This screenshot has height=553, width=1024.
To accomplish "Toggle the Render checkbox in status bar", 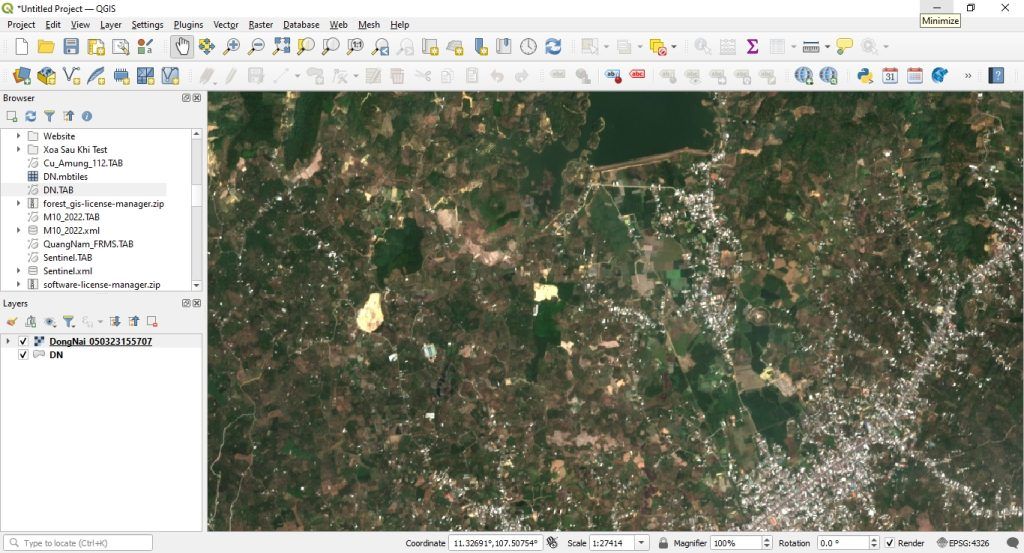I will [889, 543].
